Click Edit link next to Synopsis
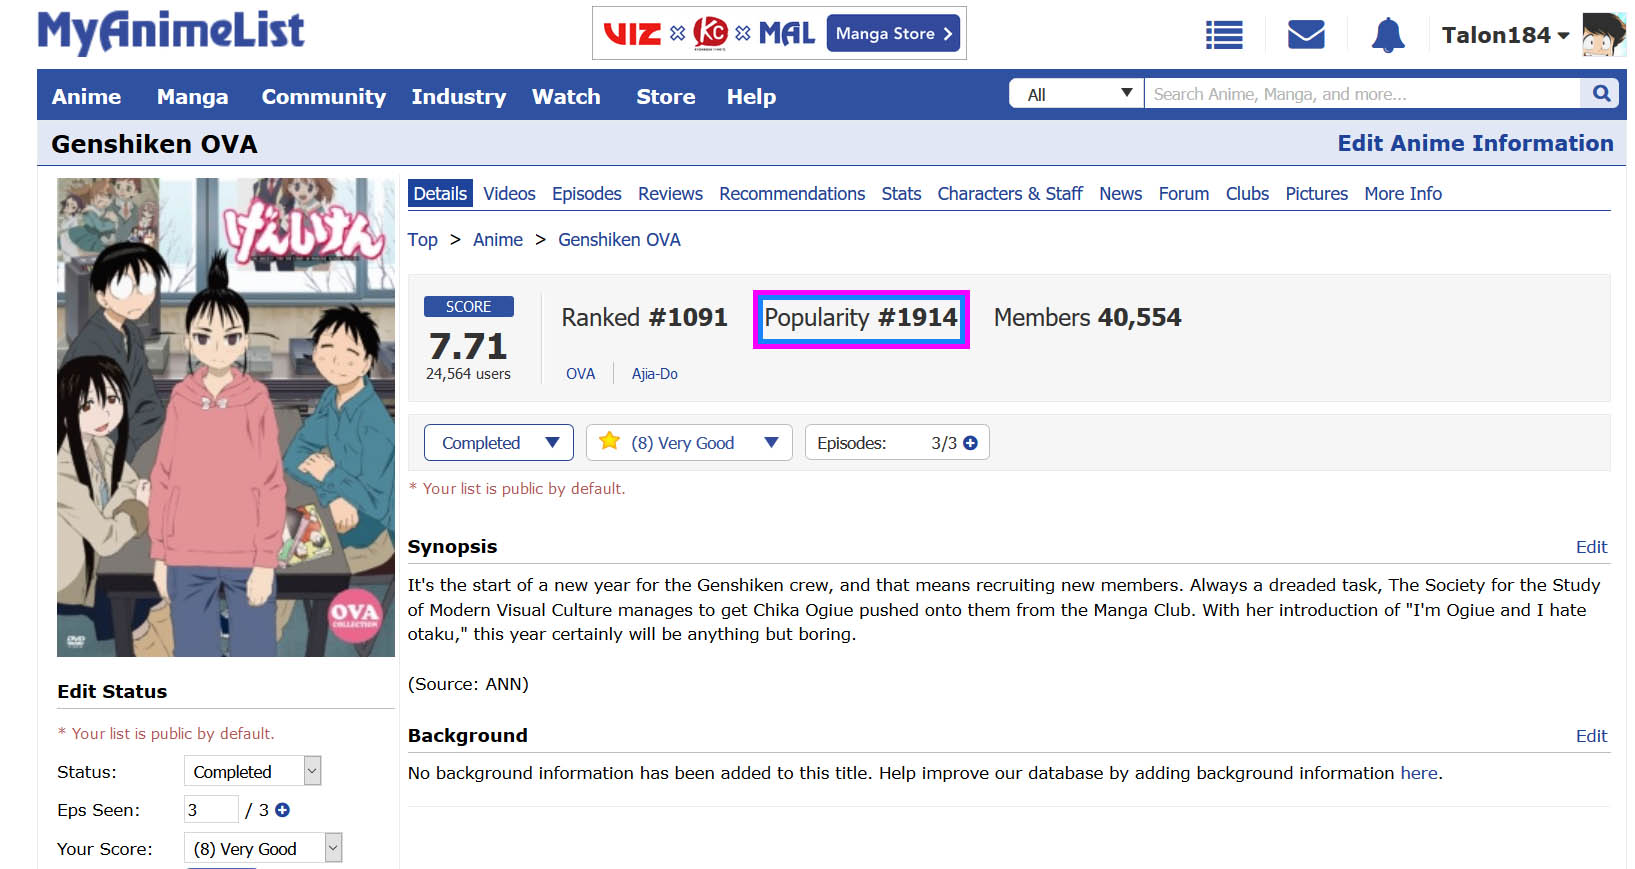The width and height of the screenshot is (1635, 869). point(1591,547)
